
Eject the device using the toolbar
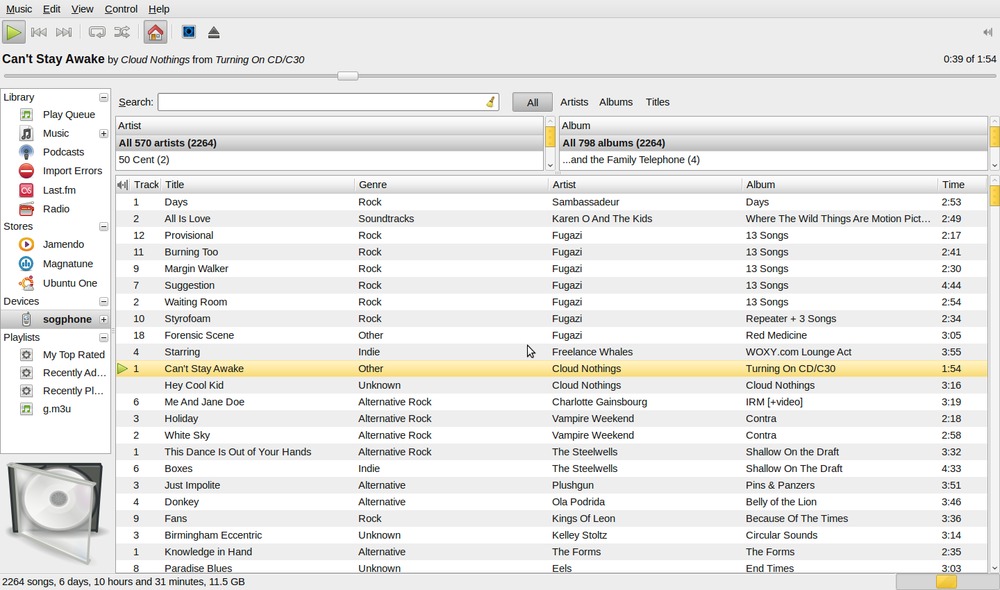tap(214, 33)
